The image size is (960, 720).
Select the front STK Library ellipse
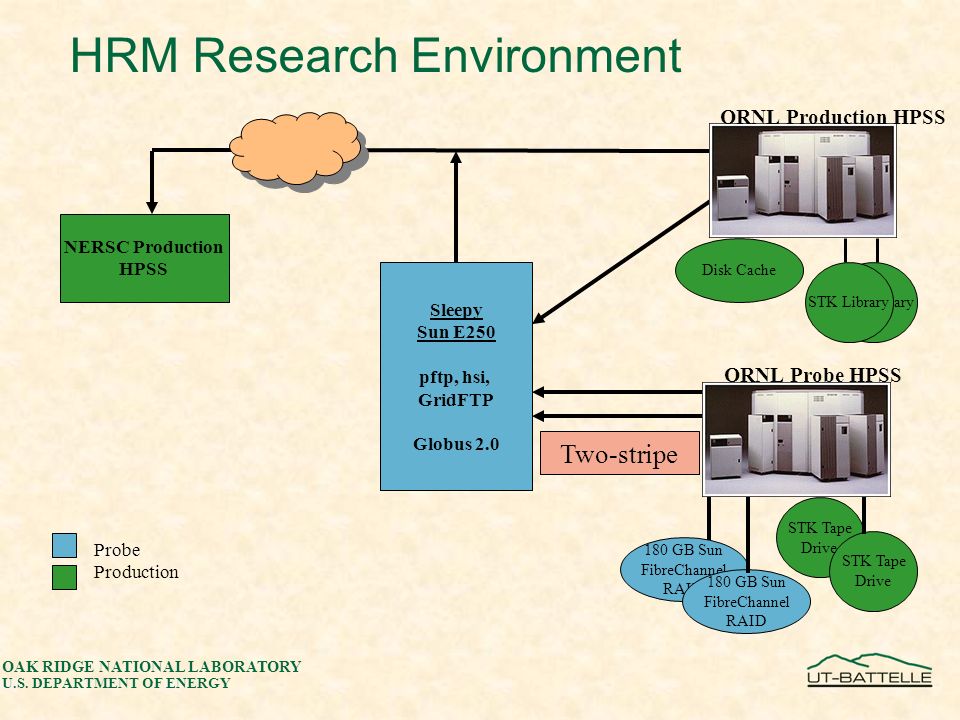(x=848, y=302)
